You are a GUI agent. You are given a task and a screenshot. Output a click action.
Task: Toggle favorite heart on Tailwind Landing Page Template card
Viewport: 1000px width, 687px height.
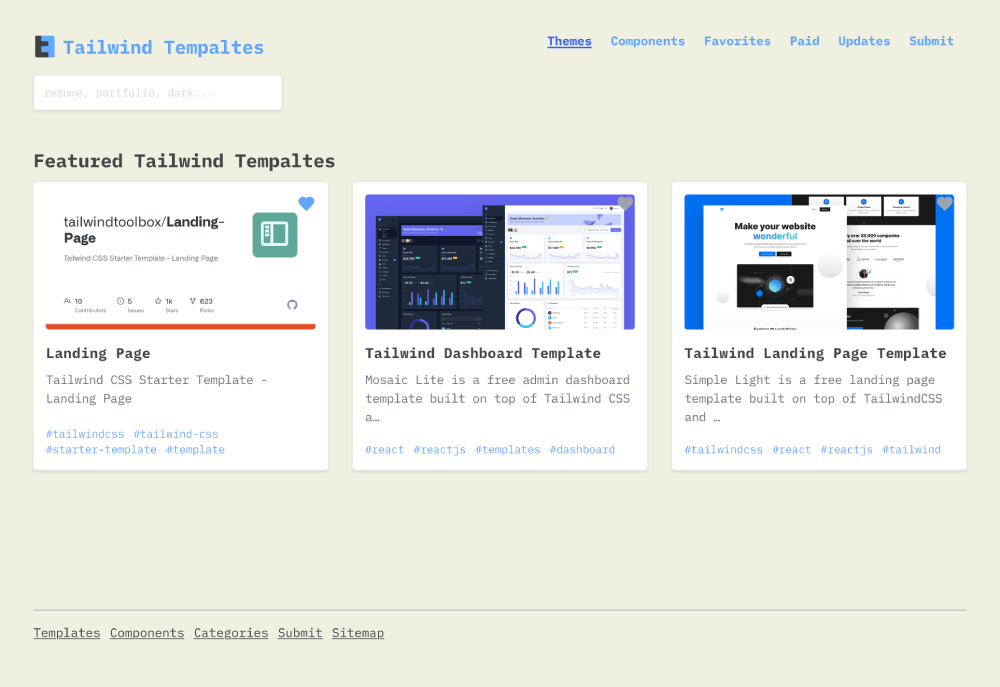coord(945,203)
